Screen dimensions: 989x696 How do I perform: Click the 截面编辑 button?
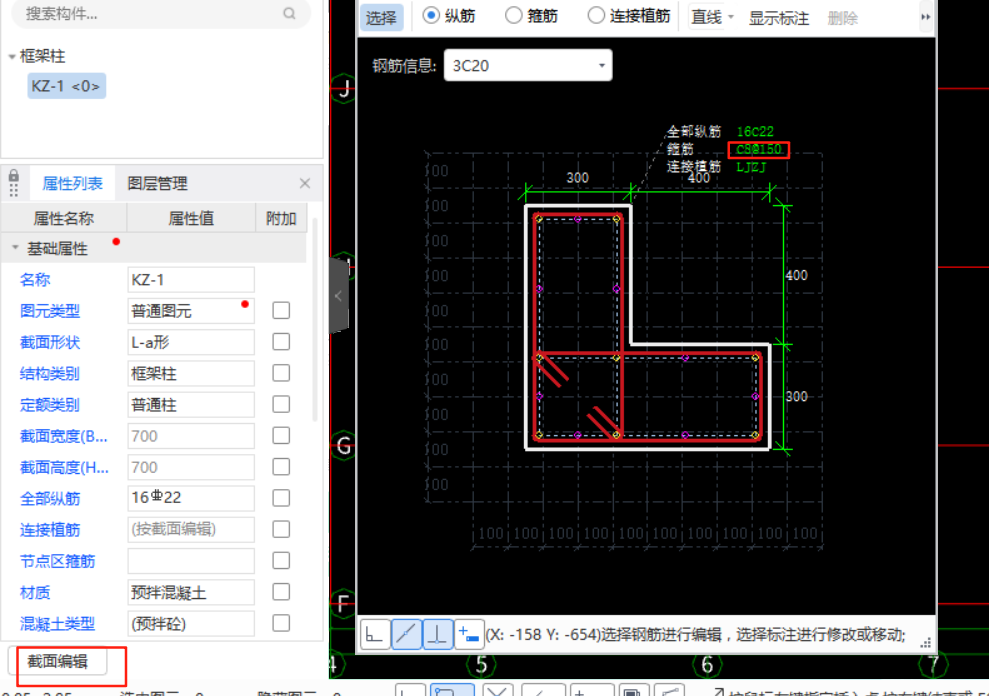[x=57, y=661]
